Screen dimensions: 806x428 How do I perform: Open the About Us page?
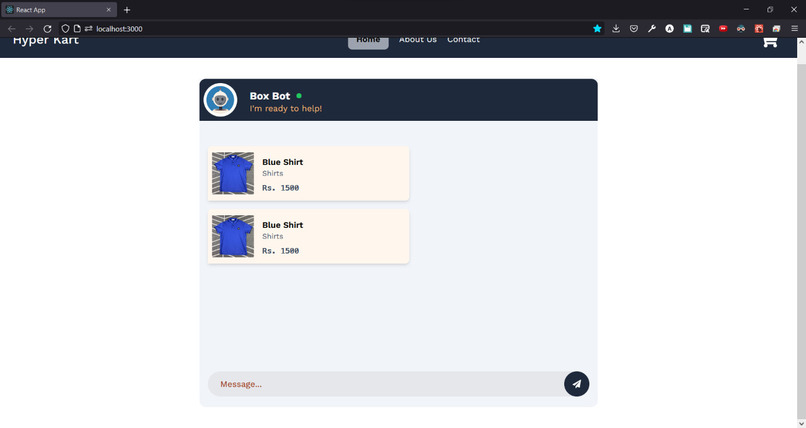(418, 40)
